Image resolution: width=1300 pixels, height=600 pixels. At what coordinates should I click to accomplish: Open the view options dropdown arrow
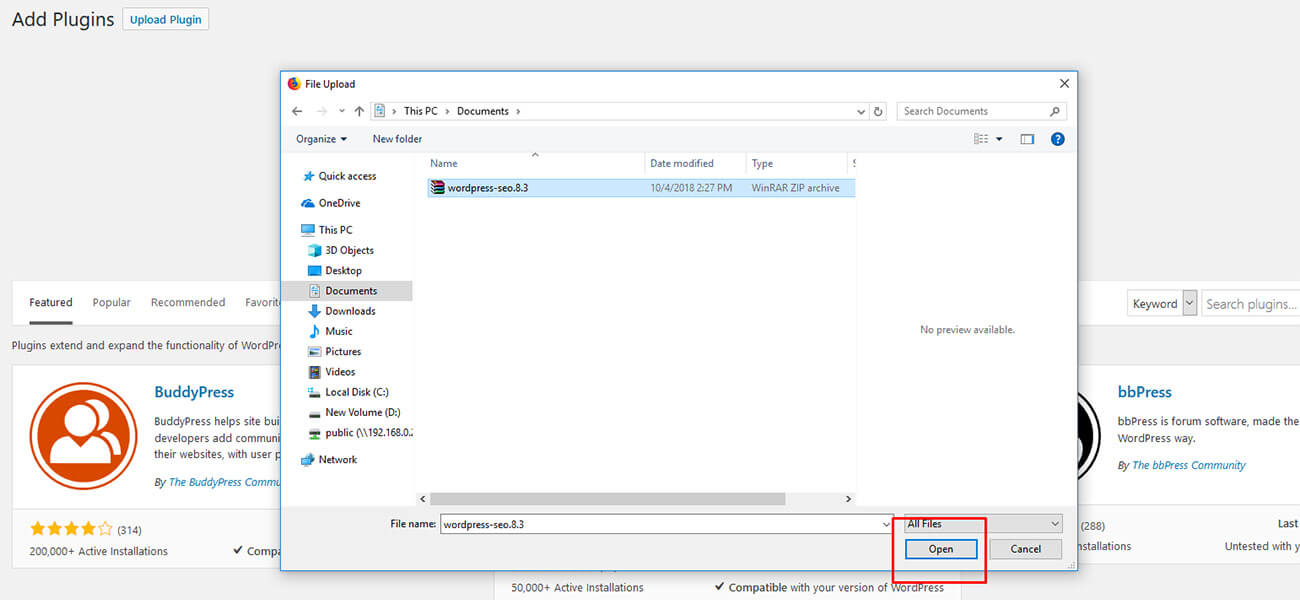click(x=999, y=139)
